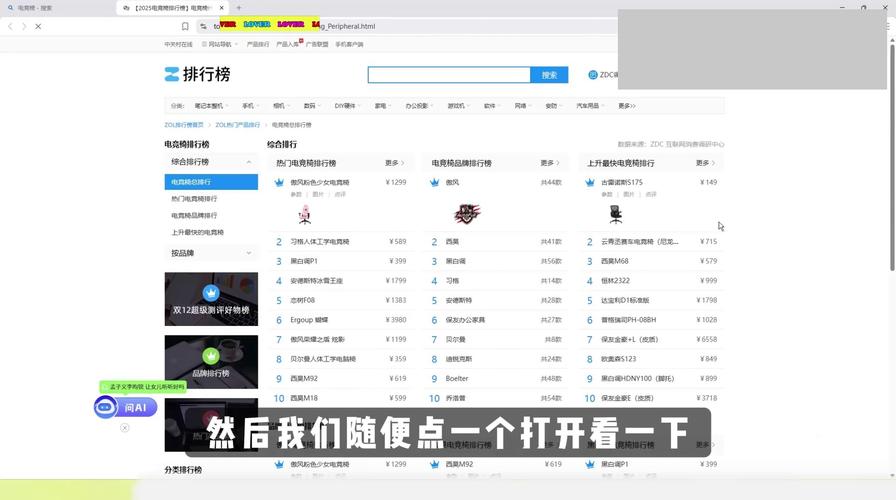896x500 pixels.
Task: Open site info icon beside the URL
Action: pos(203,26)
